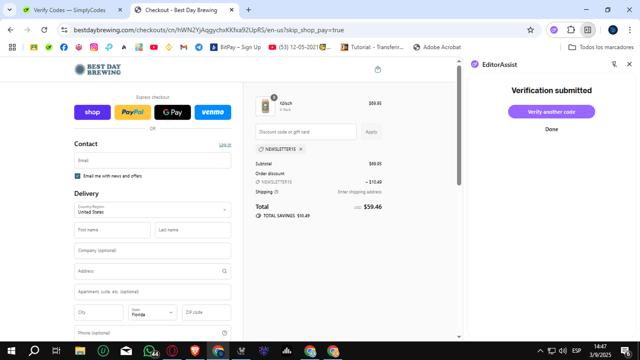Open the apps grid bookmark icon

[12, 47]
